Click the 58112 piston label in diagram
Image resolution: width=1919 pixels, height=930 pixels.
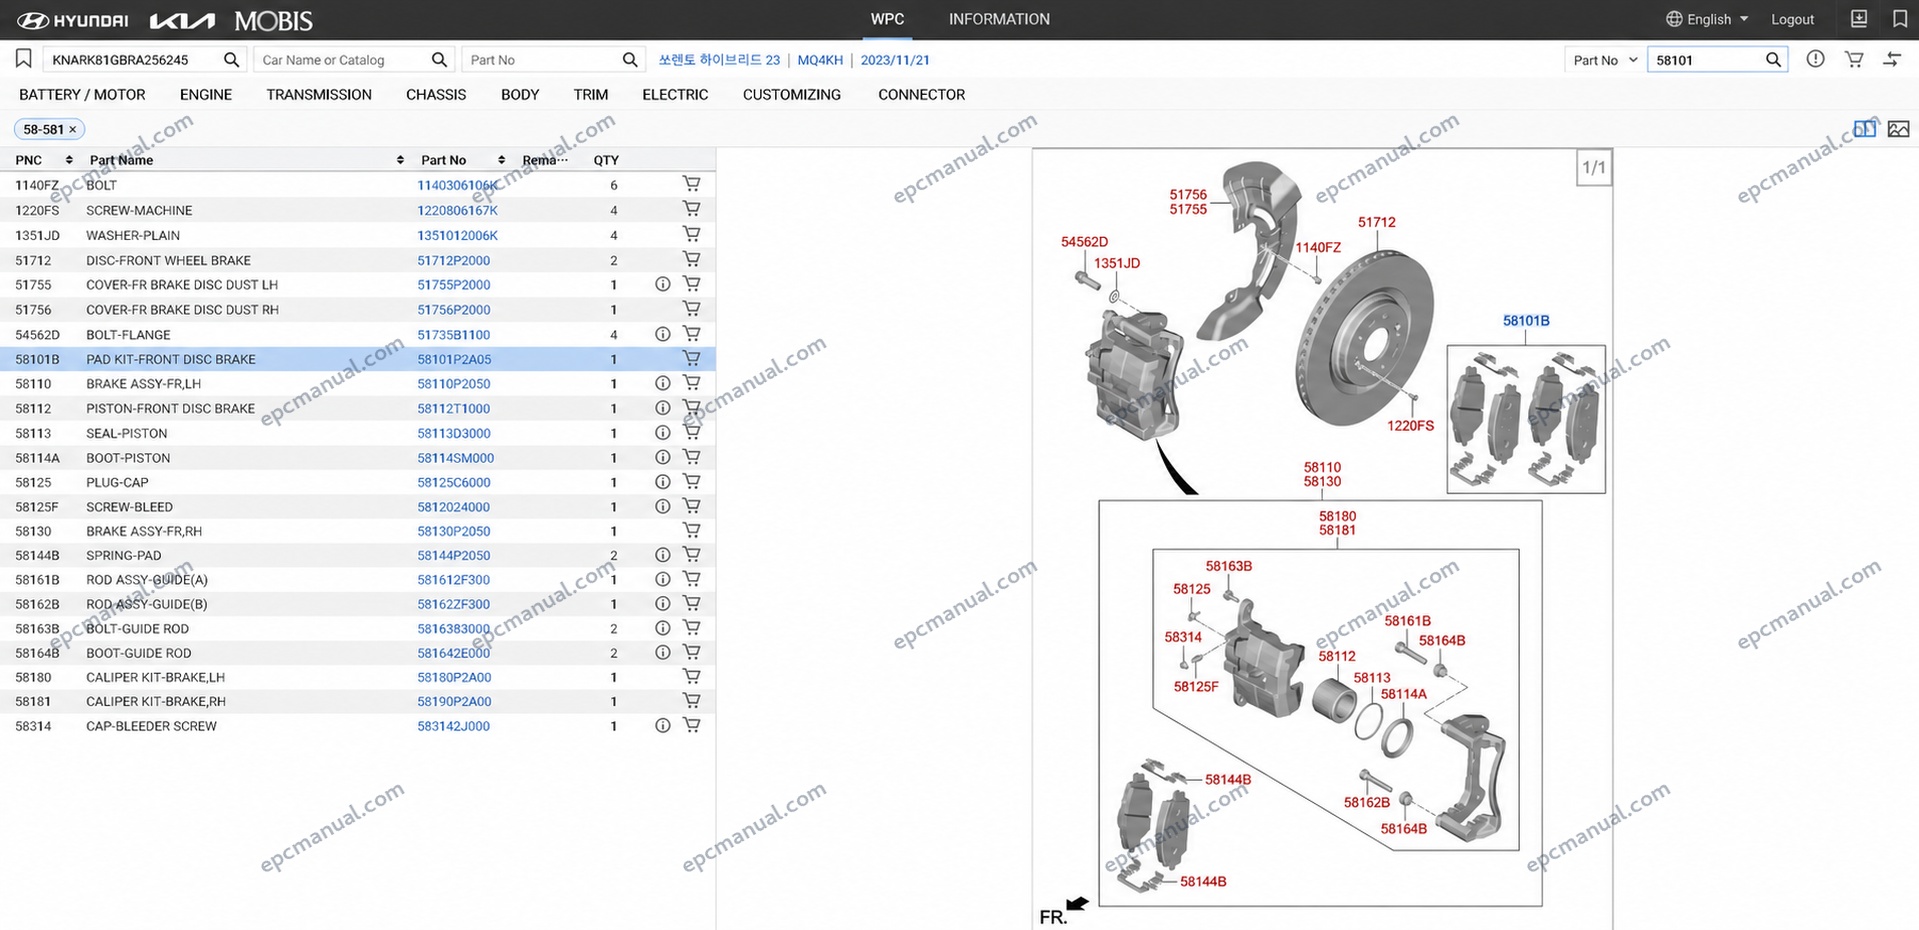pyautogui.click(x=1337, y=656)
